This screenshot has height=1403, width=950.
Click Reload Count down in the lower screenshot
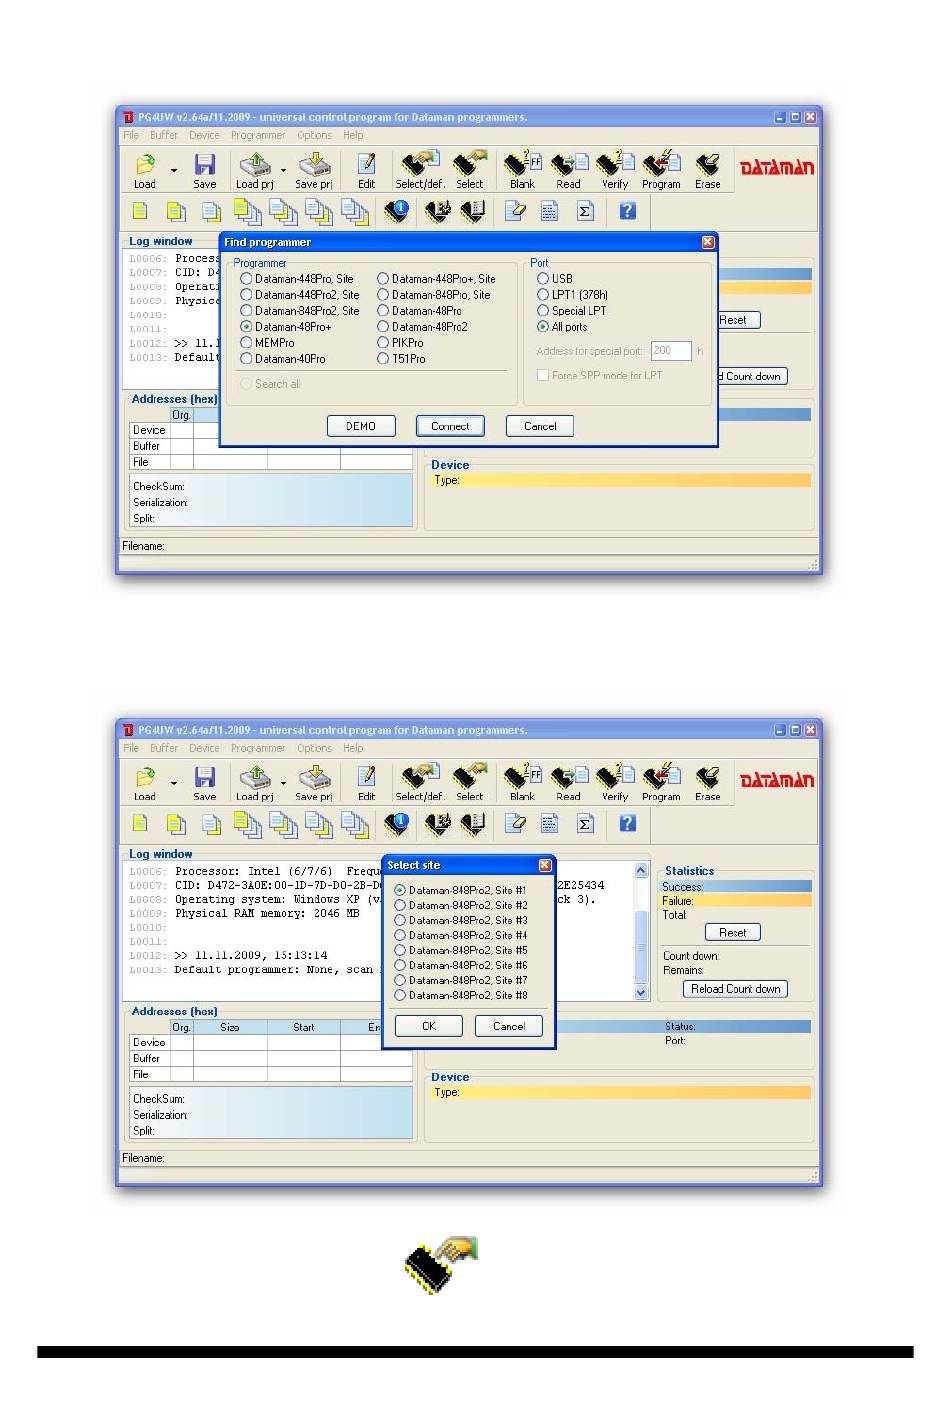pyautogui.click(x=735, y=989)
